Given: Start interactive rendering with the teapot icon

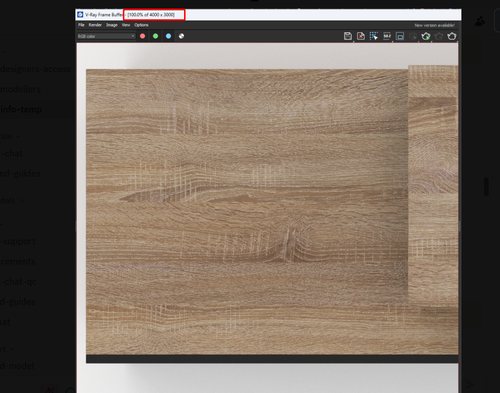Looking at the screenshot, I should (426, 36).
